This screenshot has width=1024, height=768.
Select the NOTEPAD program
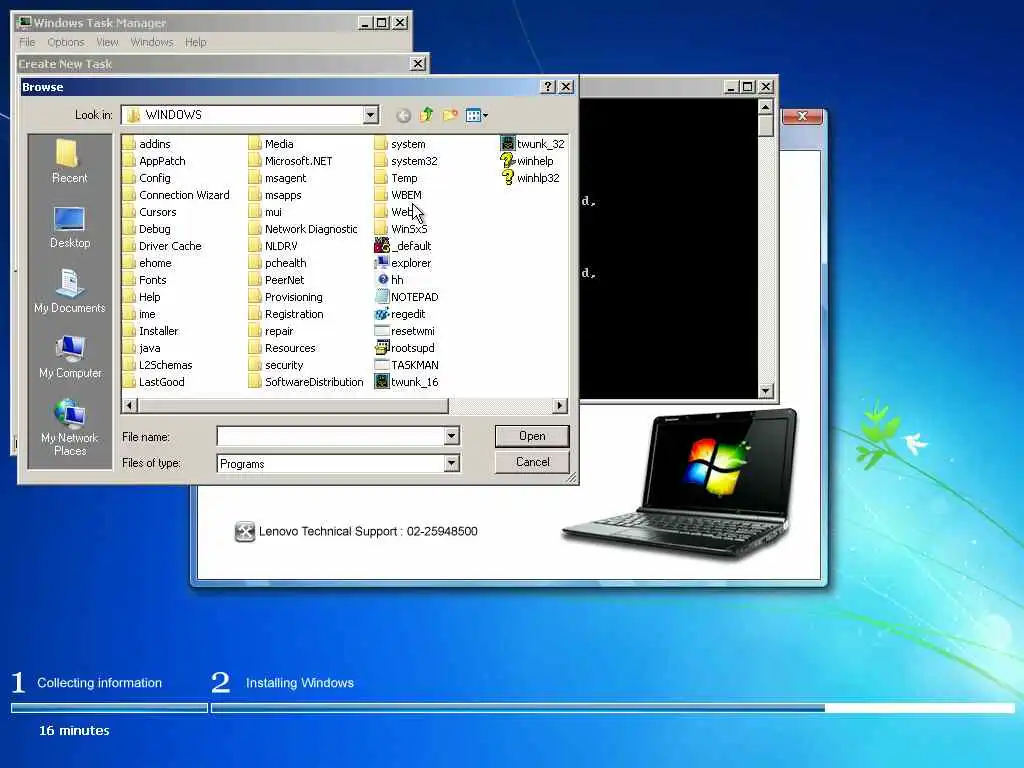(406, 296)
